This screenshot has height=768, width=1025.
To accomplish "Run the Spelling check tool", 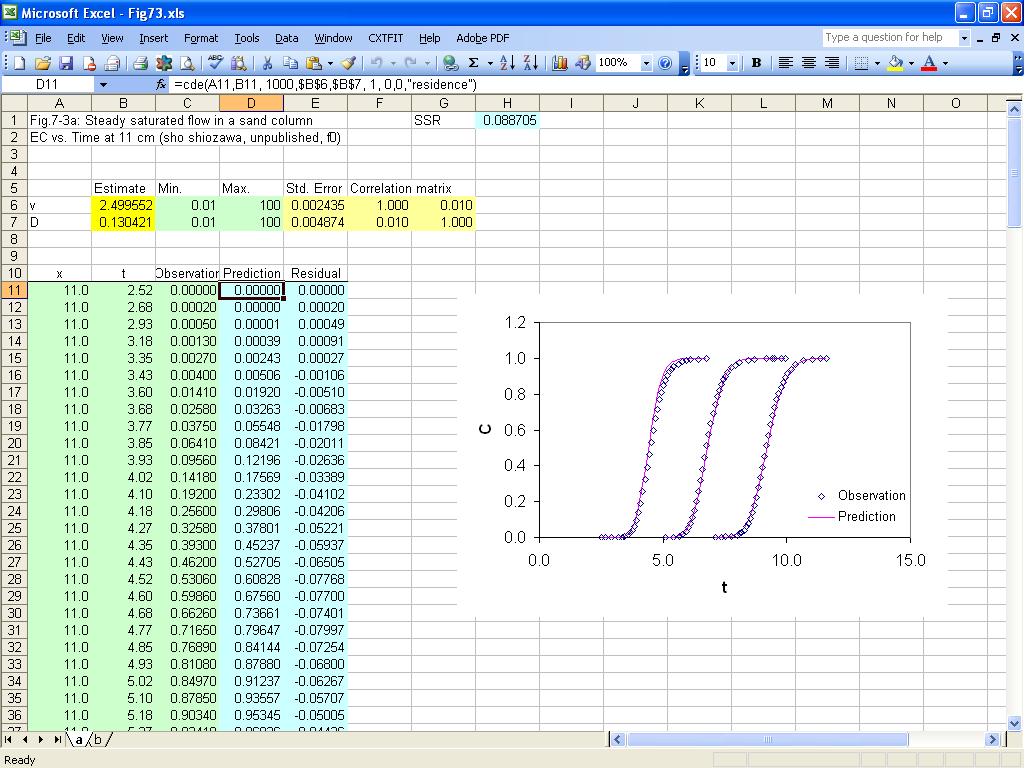I will point(215,63).
